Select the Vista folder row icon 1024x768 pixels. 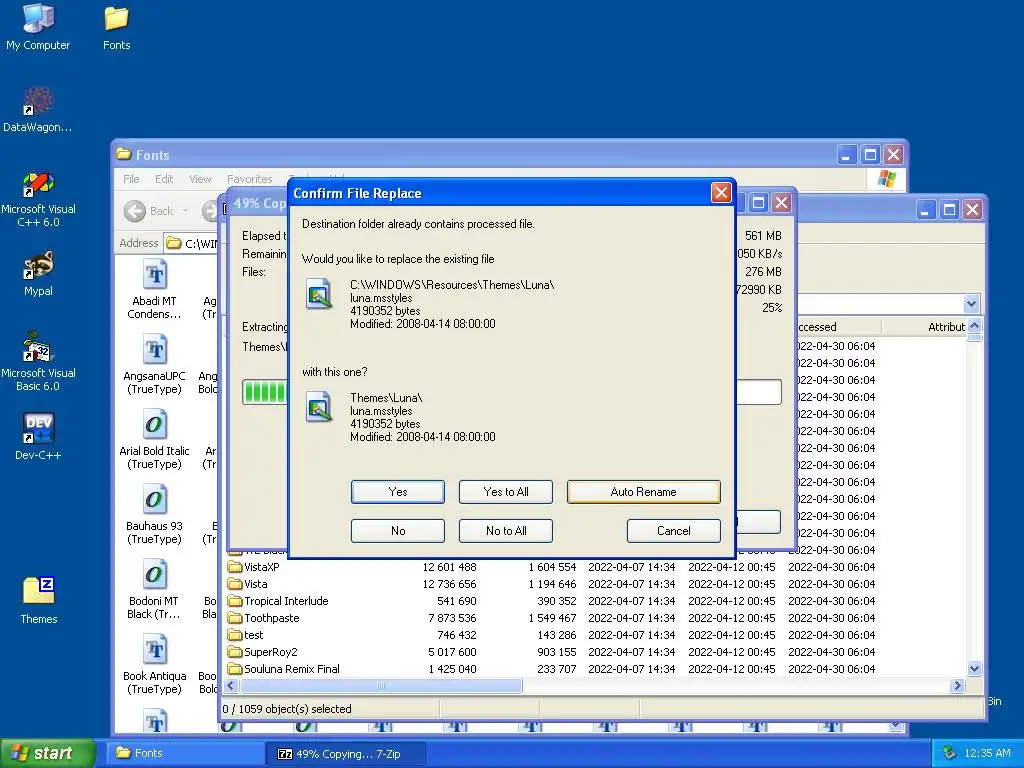(x=234, y=584)
